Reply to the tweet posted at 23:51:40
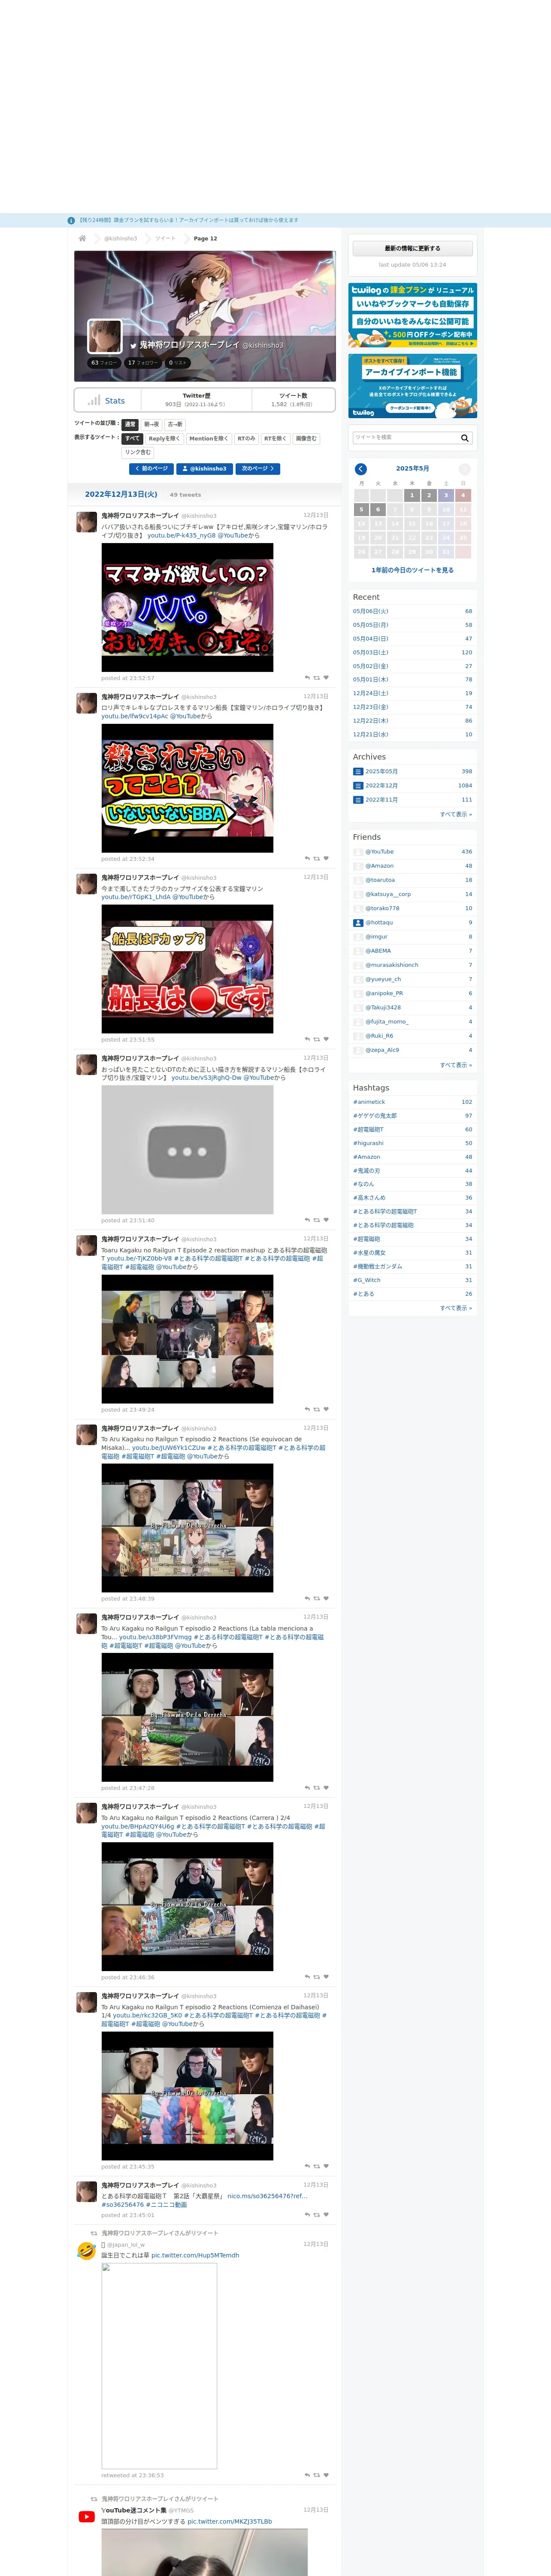 pyautogui.click(x=307, y=1220)
